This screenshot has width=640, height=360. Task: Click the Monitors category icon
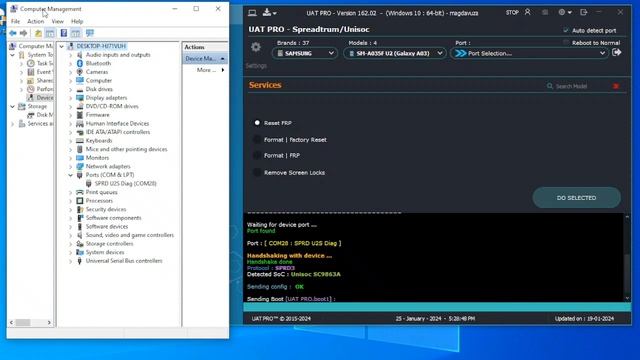click(80, 158)
